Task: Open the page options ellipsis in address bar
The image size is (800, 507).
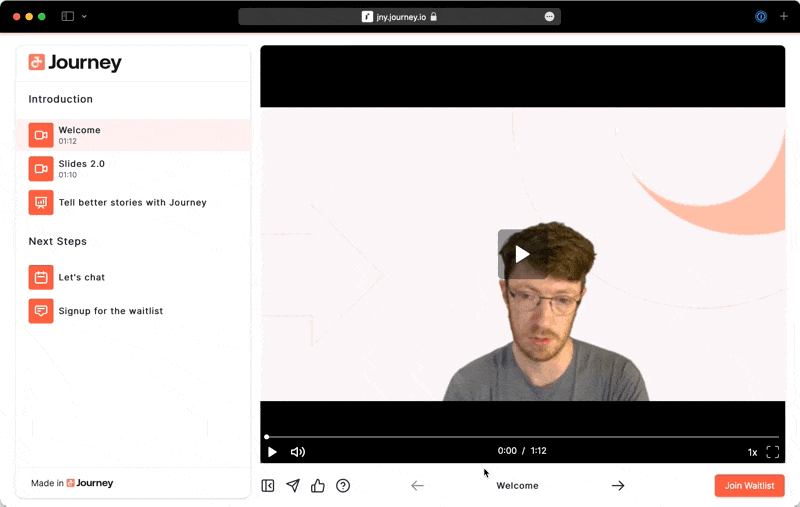Action: point(549,17)
